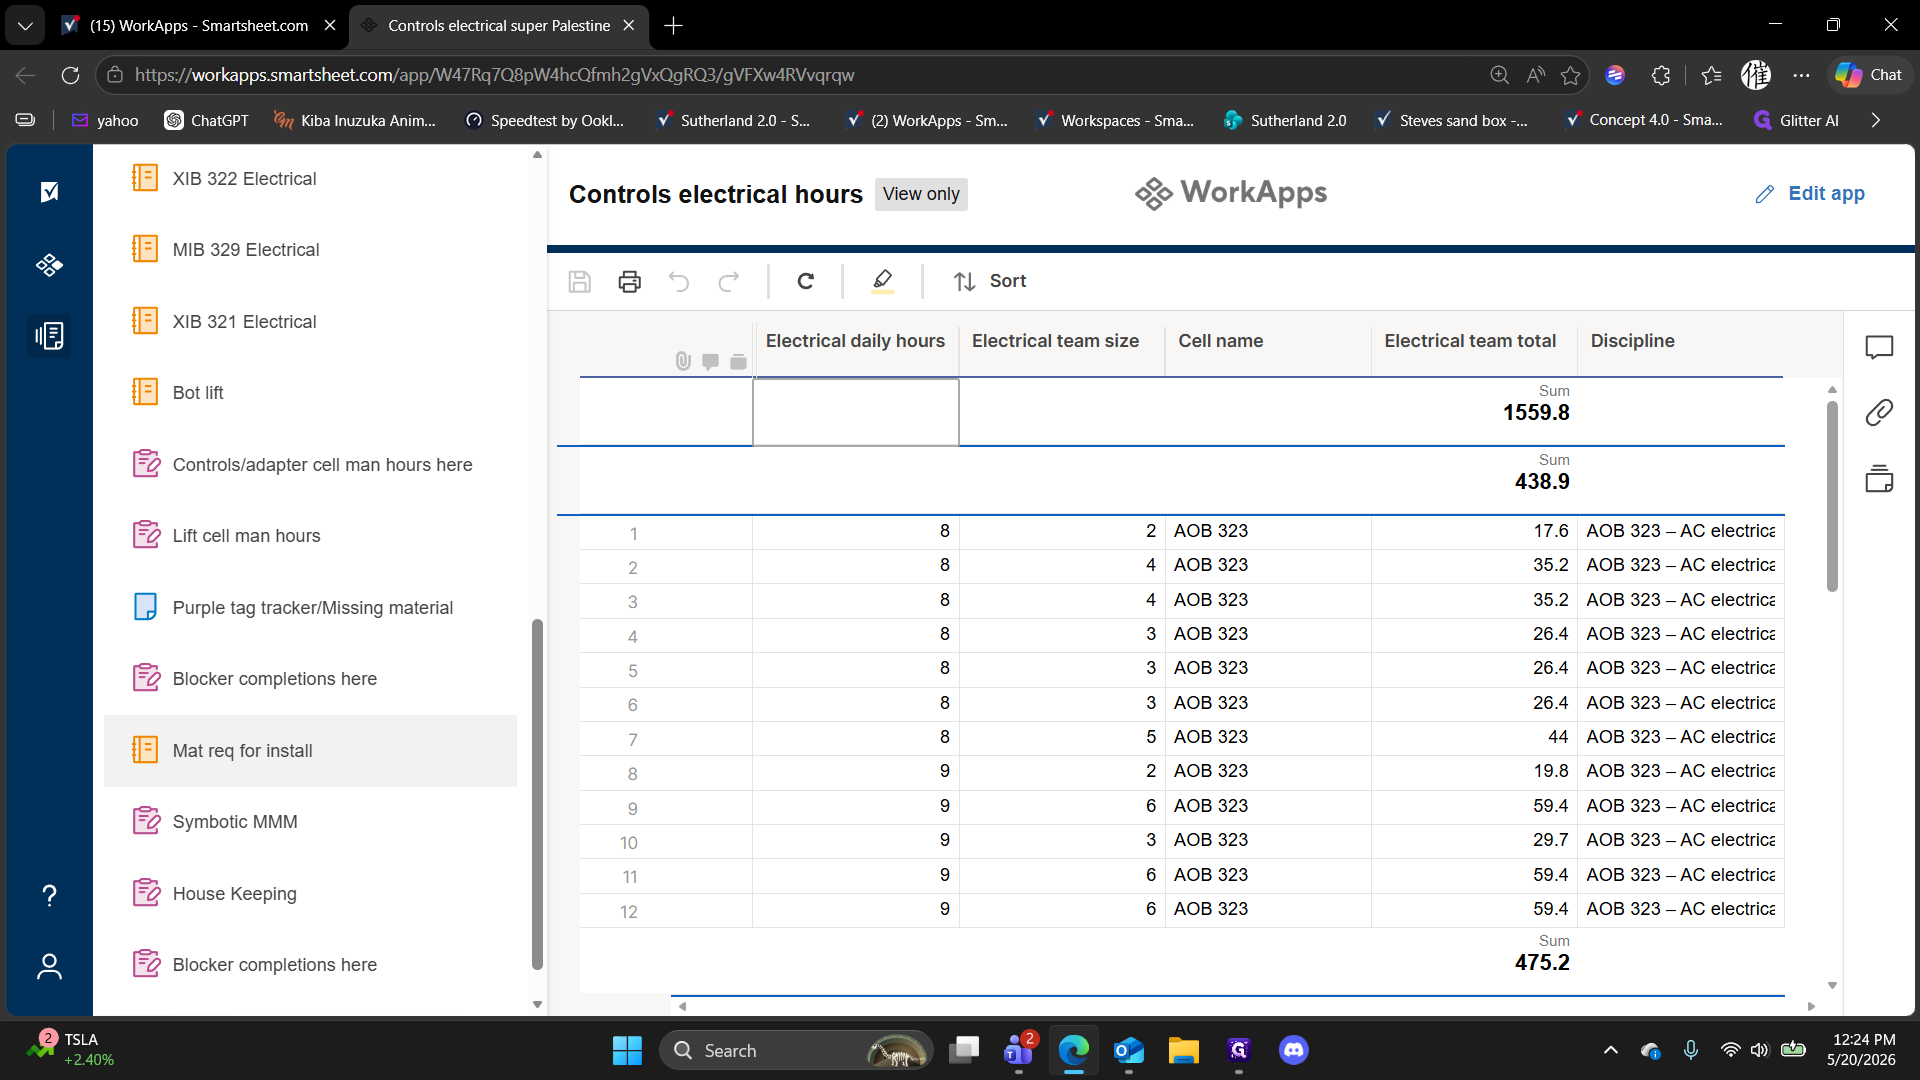This screenshot has height=1080, width=1920.
Task: Open the Conversations panel icon
Action: (1879, 347)
